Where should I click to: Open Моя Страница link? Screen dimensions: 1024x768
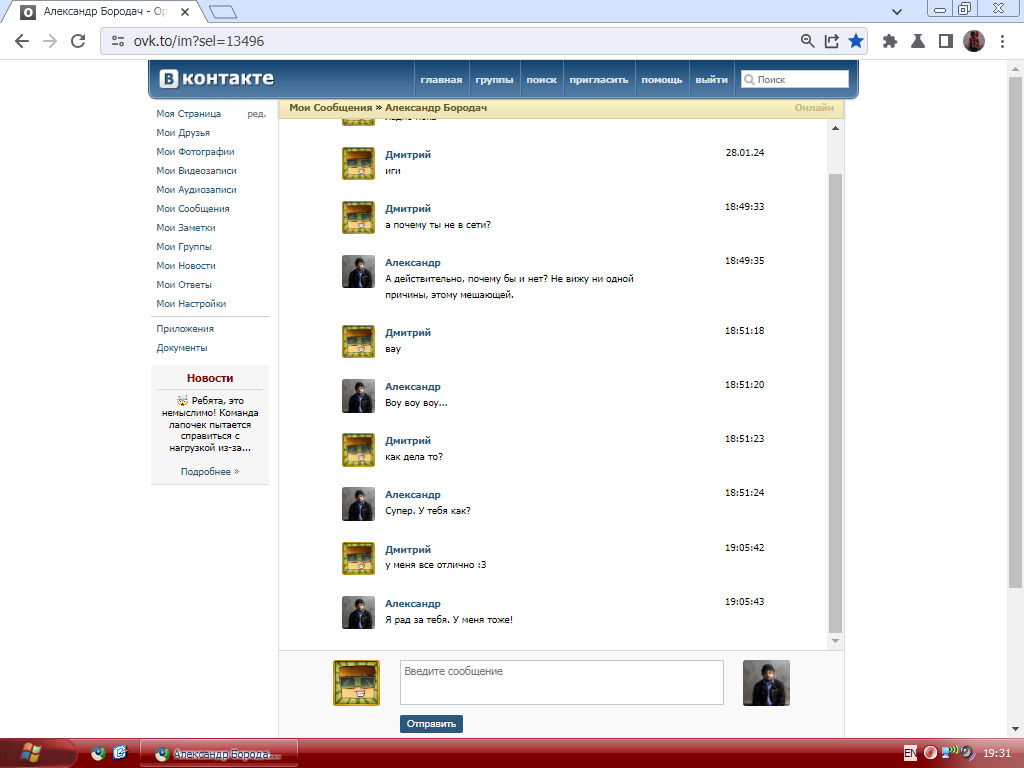pyautogui.click(x=189, y=114)
